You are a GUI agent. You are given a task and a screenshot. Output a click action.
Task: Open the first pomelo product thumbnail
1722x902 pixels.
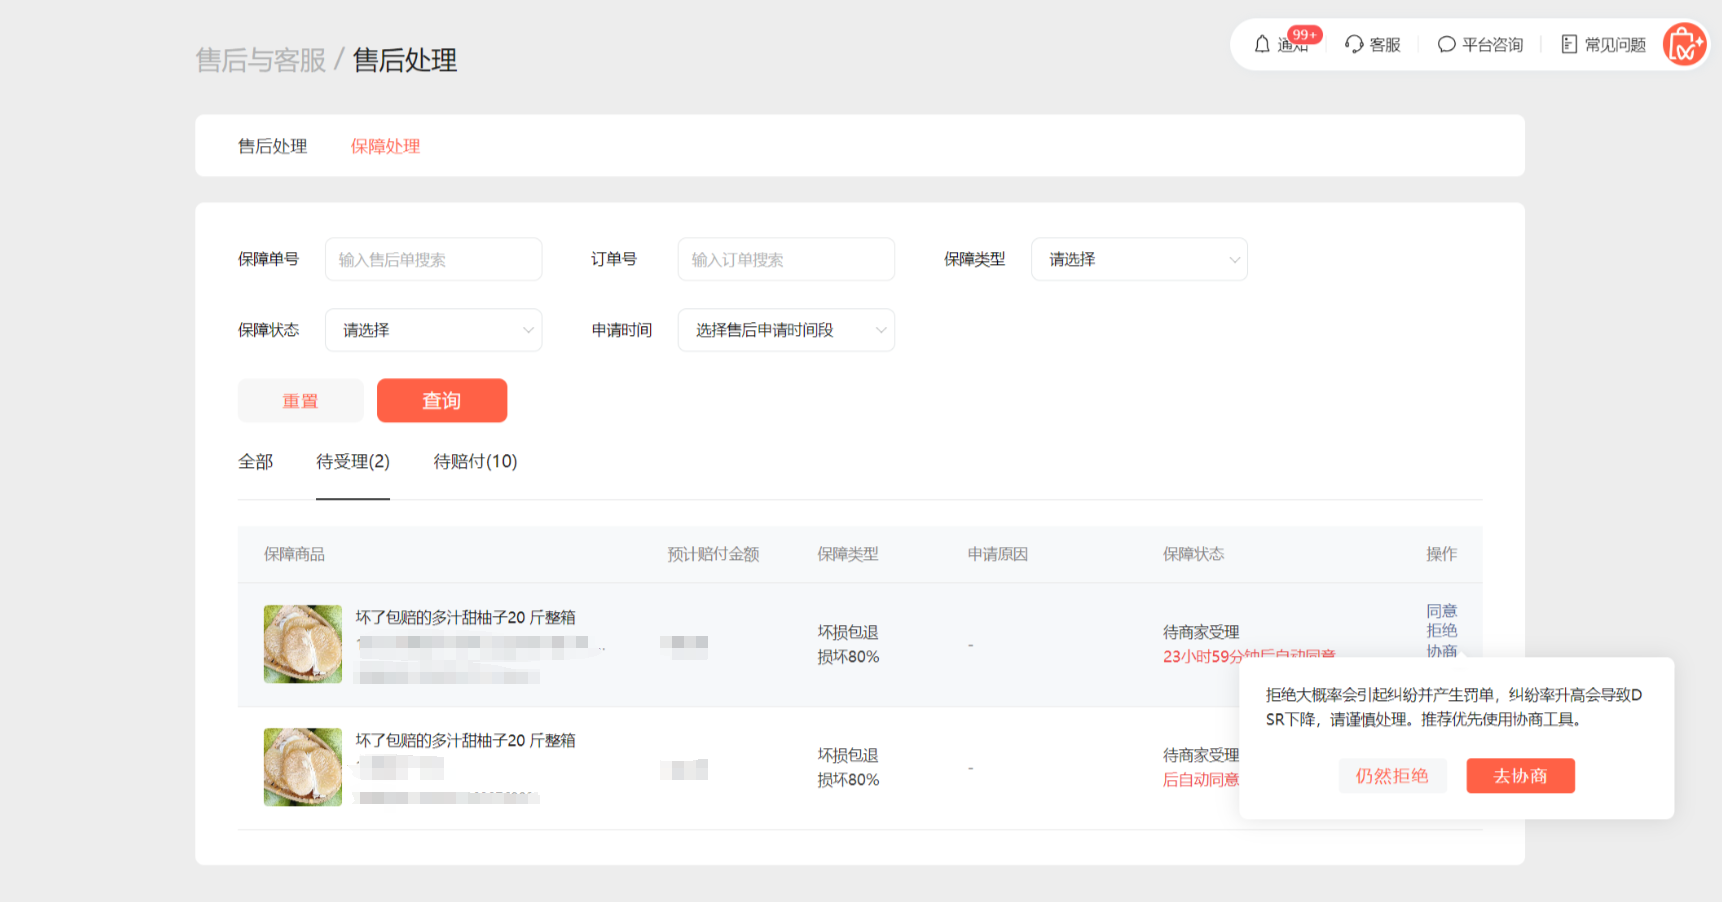303,644
